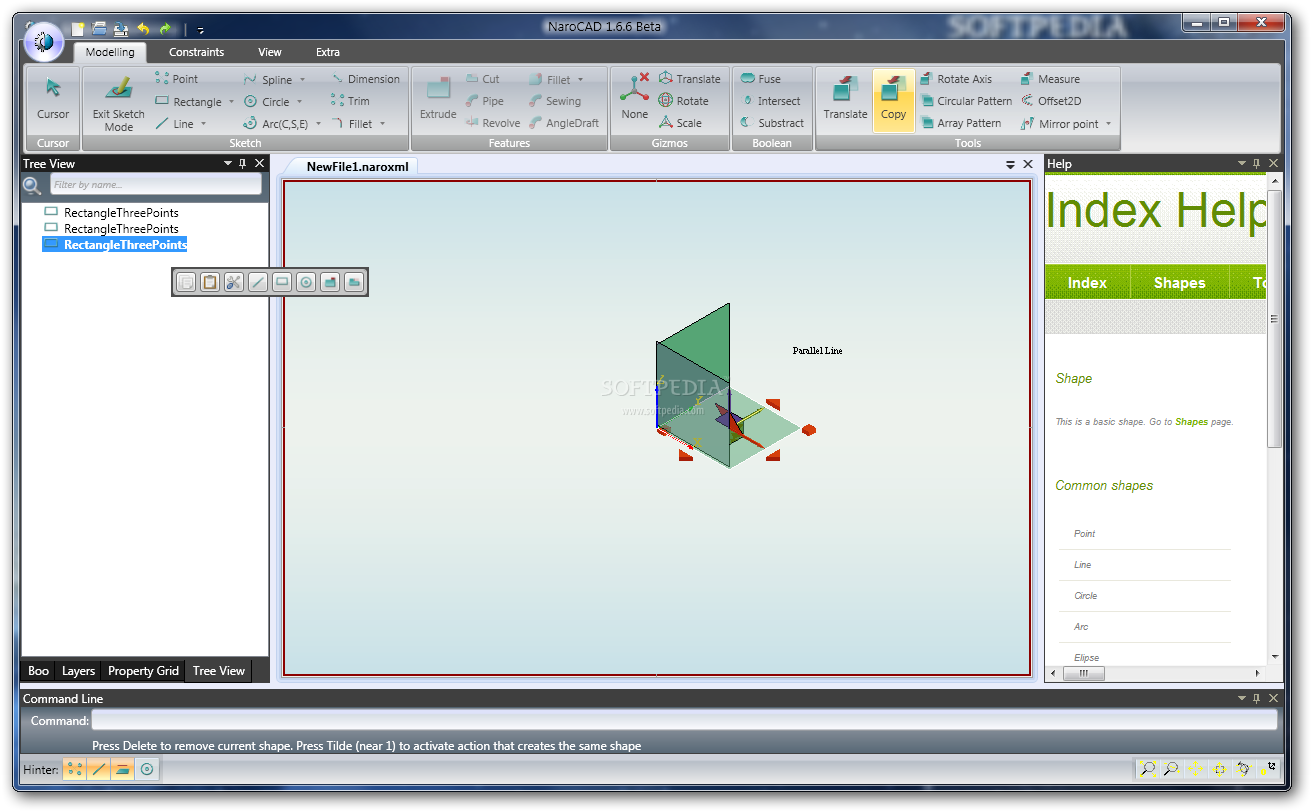Click the highlighted Copy tool

(x=893, y=99)
